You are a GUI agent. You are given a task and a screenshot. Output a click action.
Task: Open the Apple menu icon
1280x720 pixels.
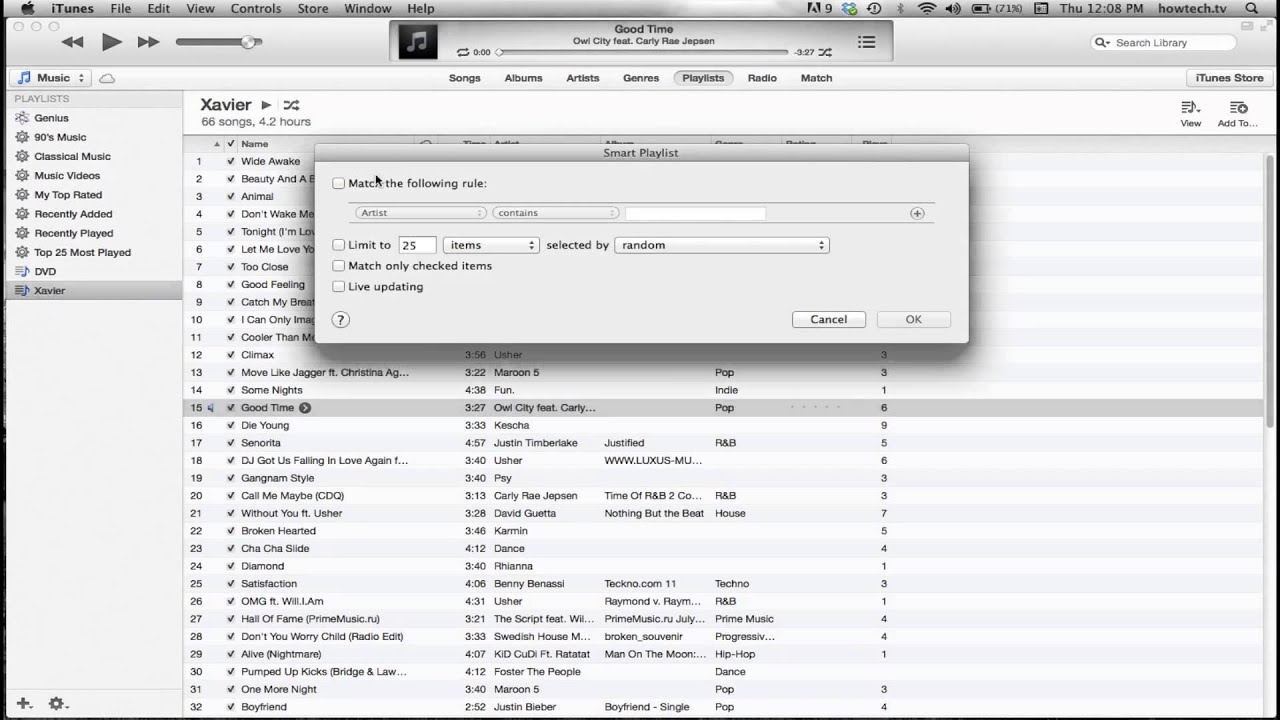pos(27,9)
